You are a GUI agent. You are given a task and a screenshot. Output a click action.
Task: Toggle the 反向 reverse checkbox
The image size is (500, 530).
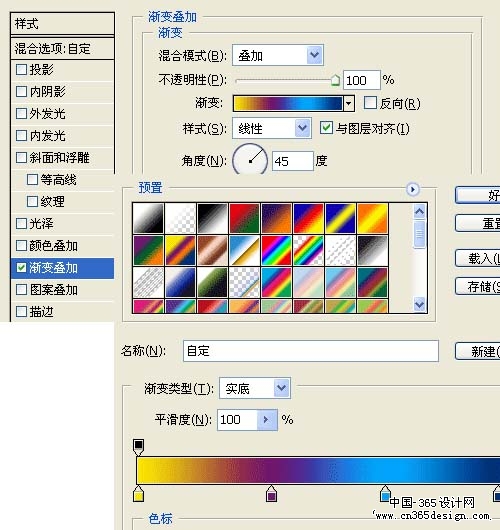click(370, 103)
